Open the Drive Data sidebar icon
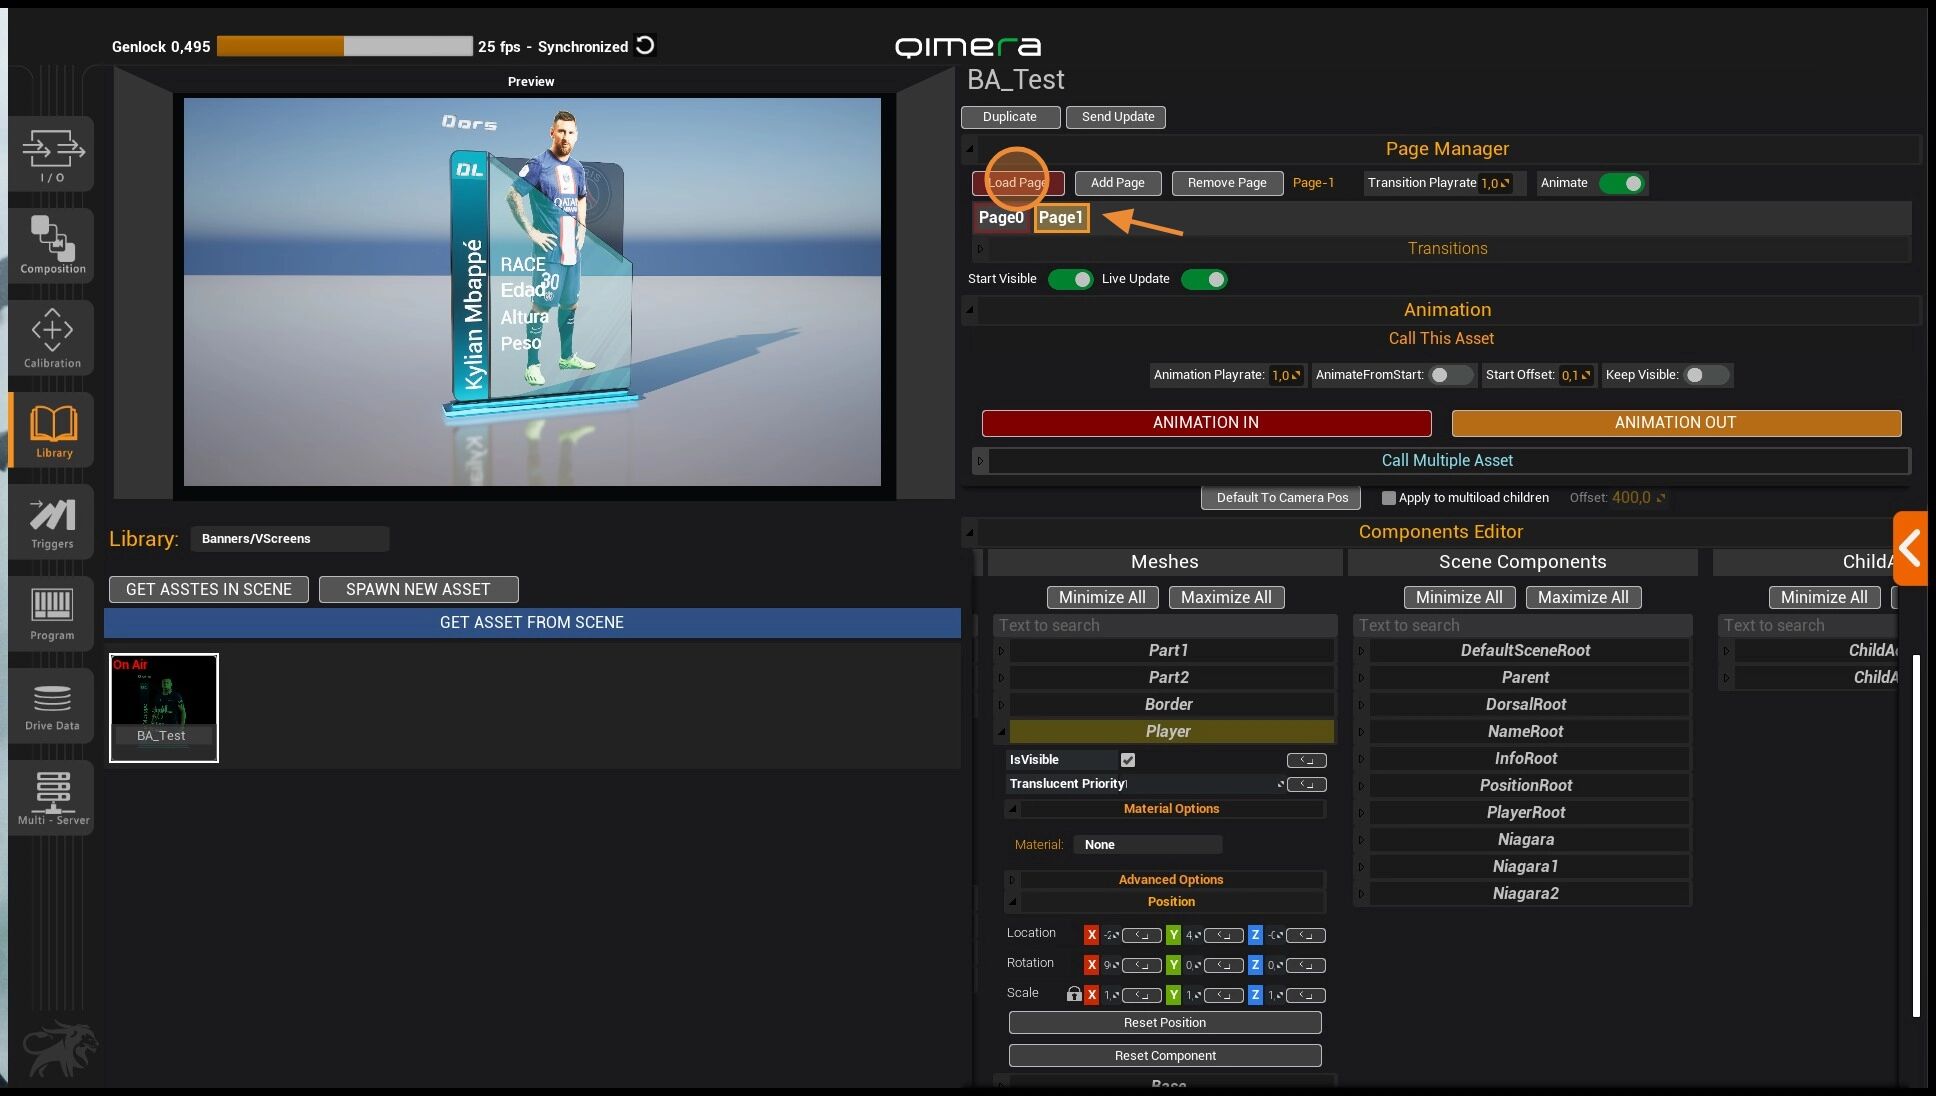The height and width of the screenshot is (1096, 1936). (52, 705)
